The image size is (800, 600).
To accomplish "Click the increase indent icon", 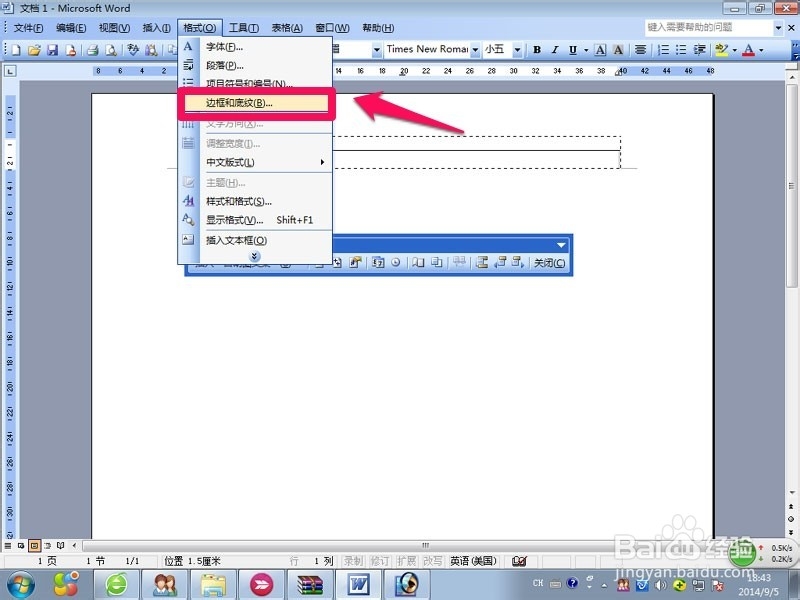I will tap(699, 49).
